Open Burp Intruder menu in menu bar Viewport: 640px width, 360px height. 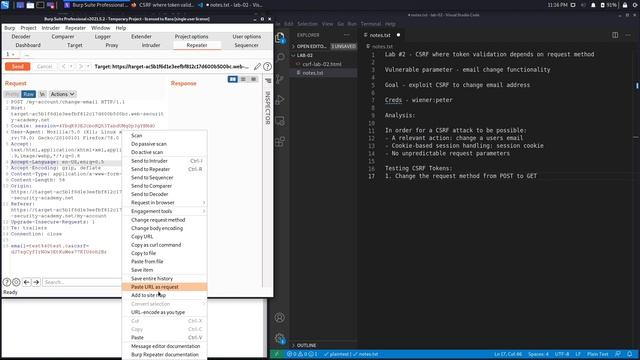[51, 28]
